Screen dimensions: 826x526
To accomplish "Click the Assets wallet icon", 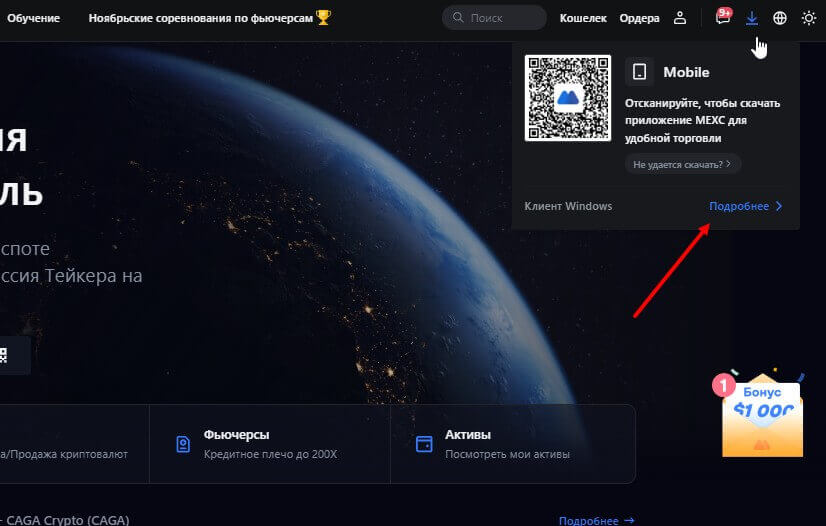I will [x=424, y=444].
